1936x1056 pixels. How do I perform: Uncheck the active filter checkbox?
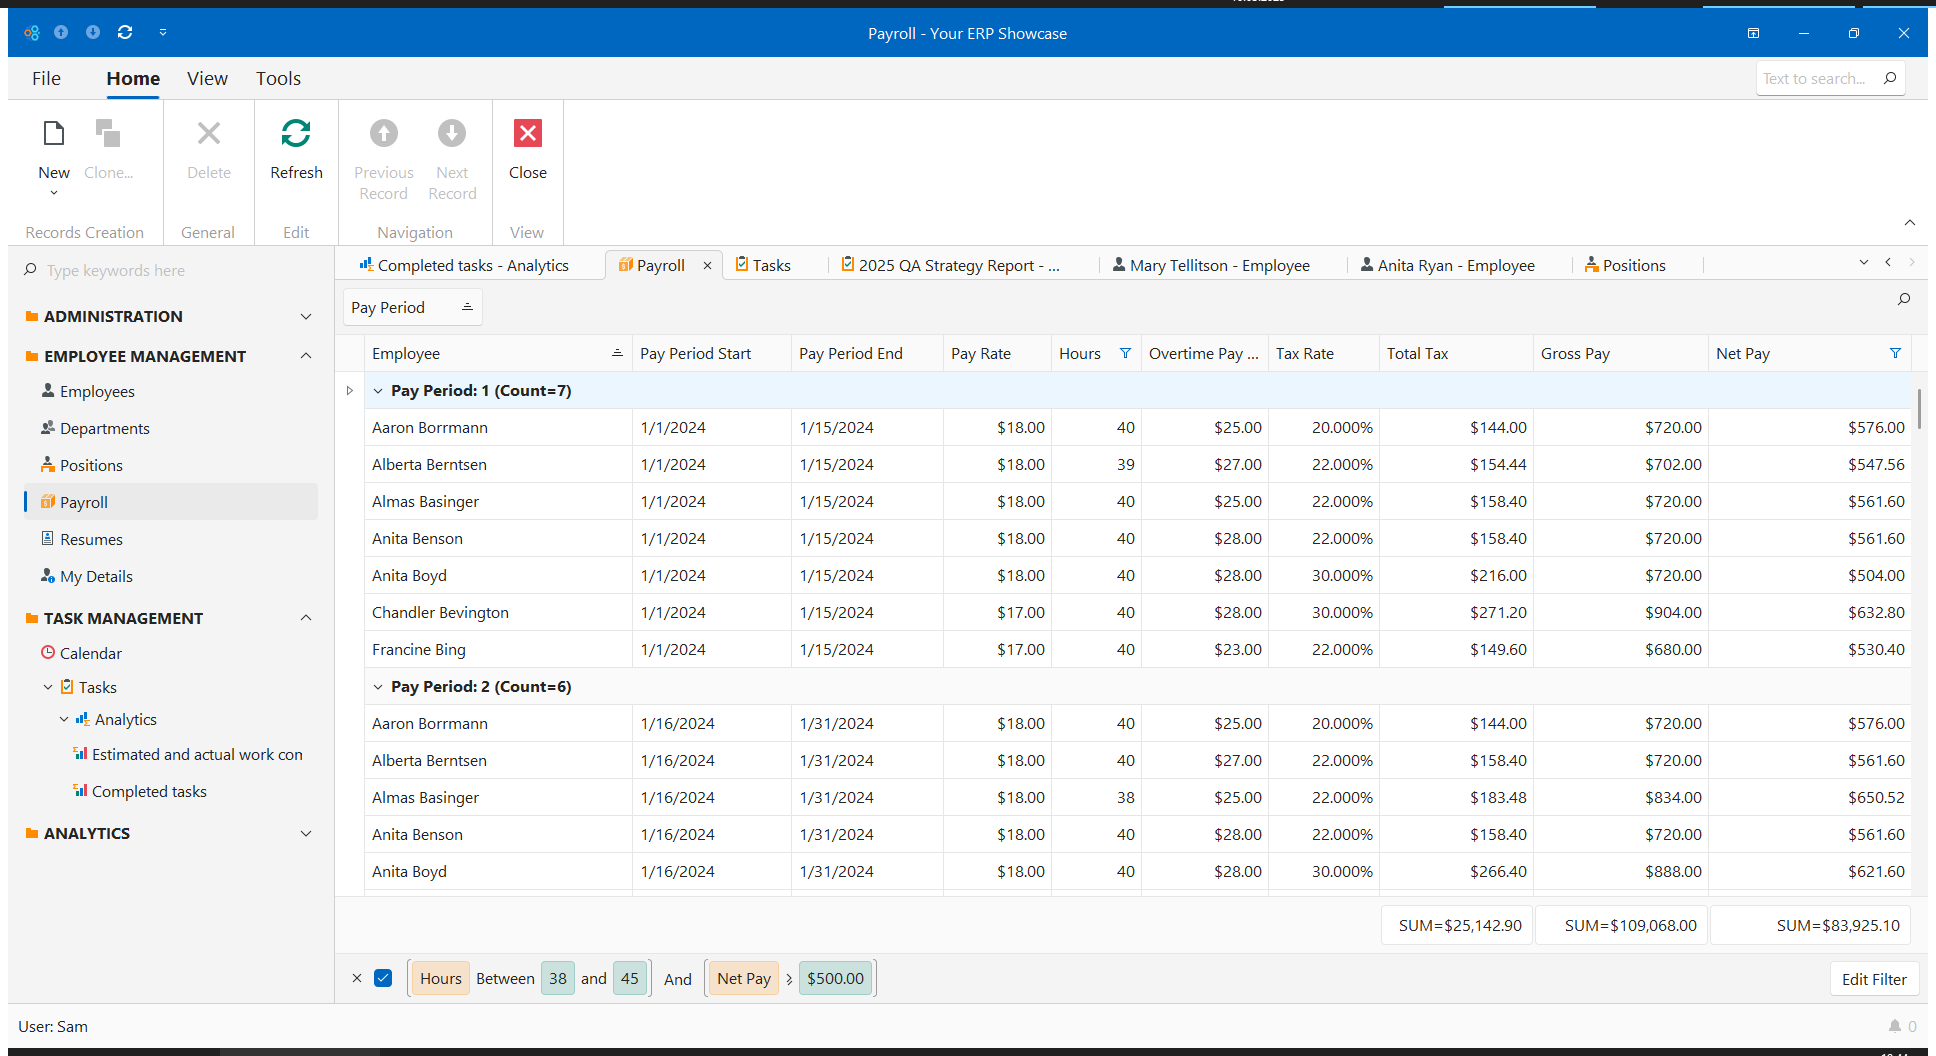(383, 978)
